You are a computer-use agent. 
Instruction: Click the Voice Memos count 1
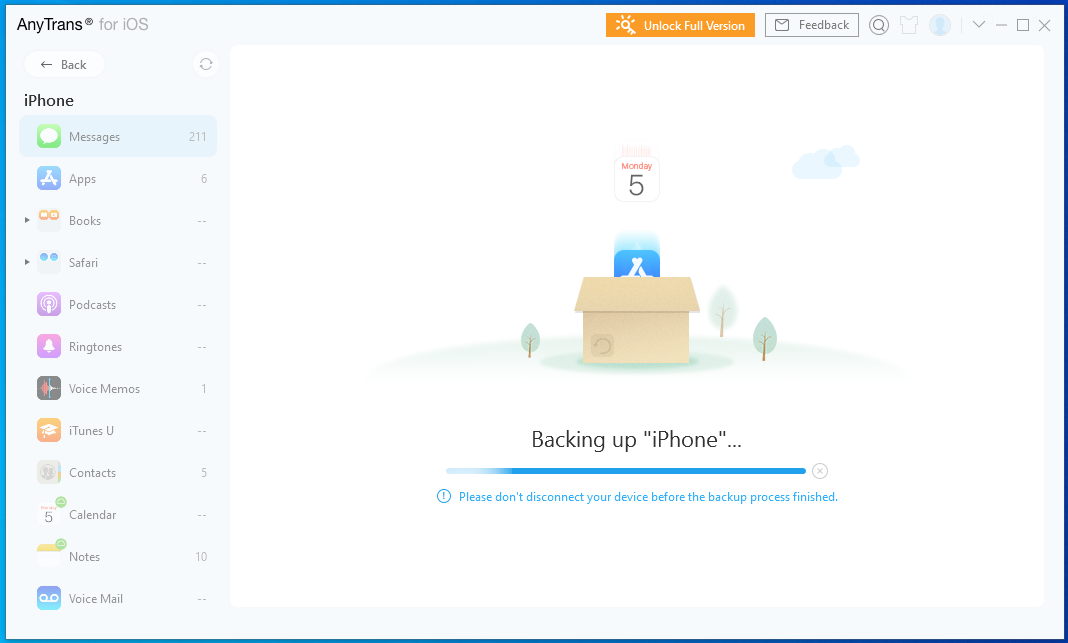204,389
